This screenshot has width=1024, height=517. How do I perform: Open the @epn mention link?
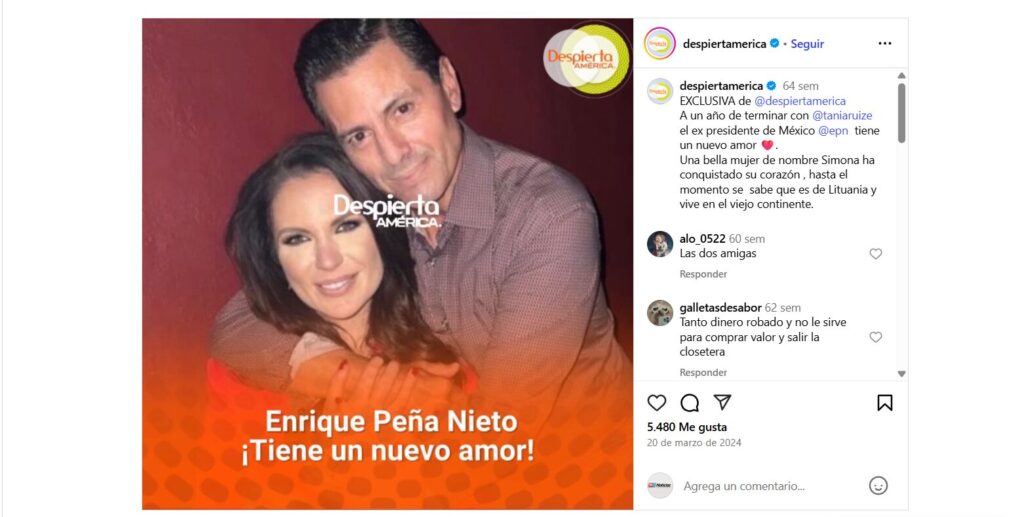pyautogui.click(x=833, y=131)
